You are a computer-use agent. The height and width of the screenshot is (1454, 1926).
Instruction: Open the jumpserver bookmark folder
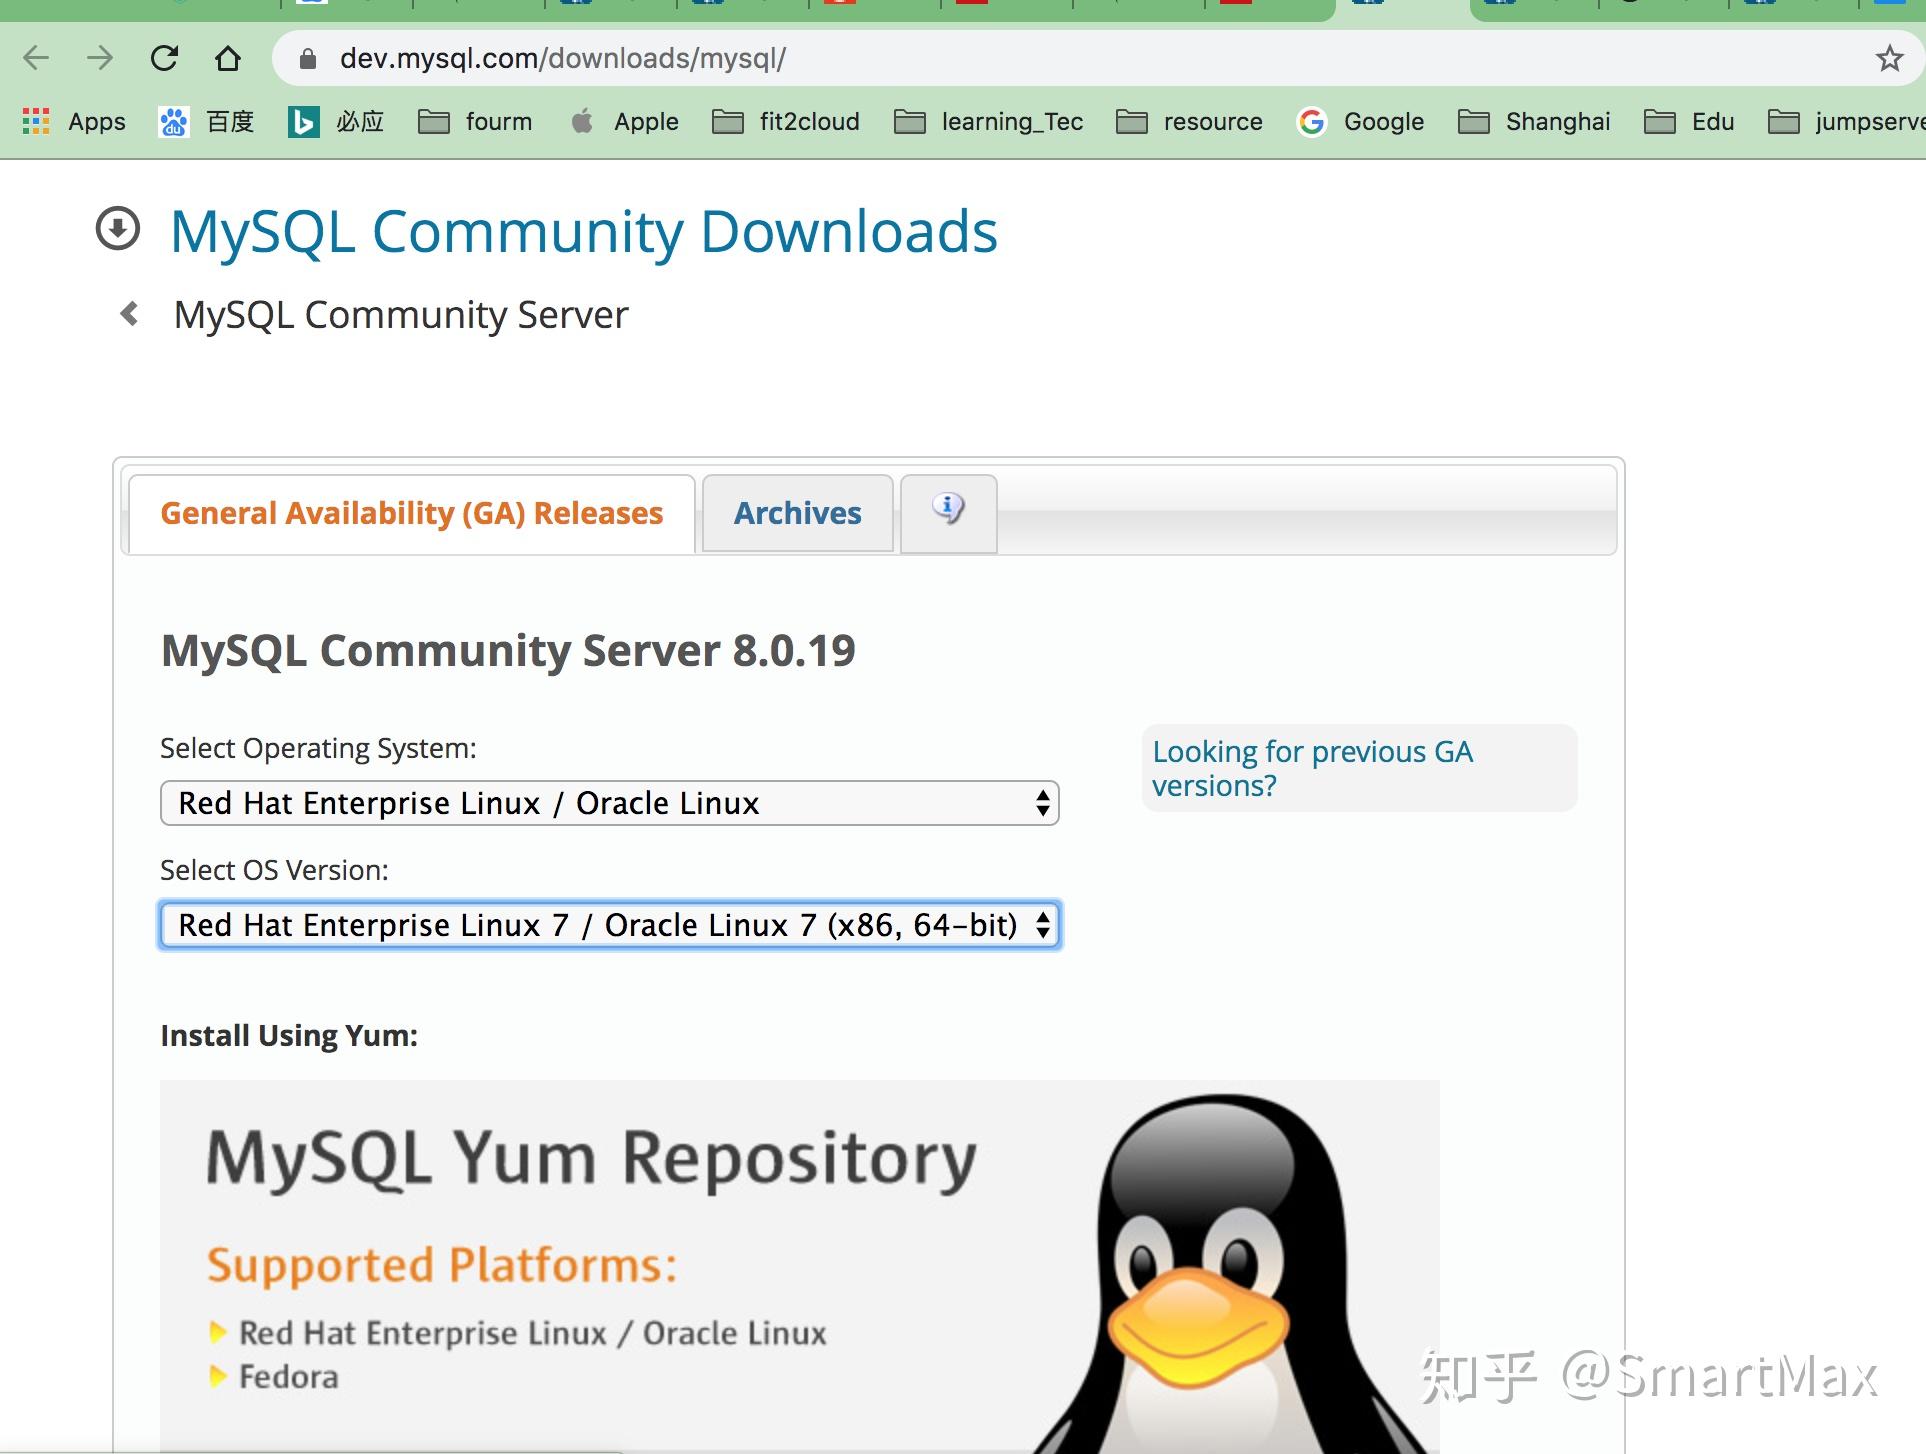(x=1846, y=122)
